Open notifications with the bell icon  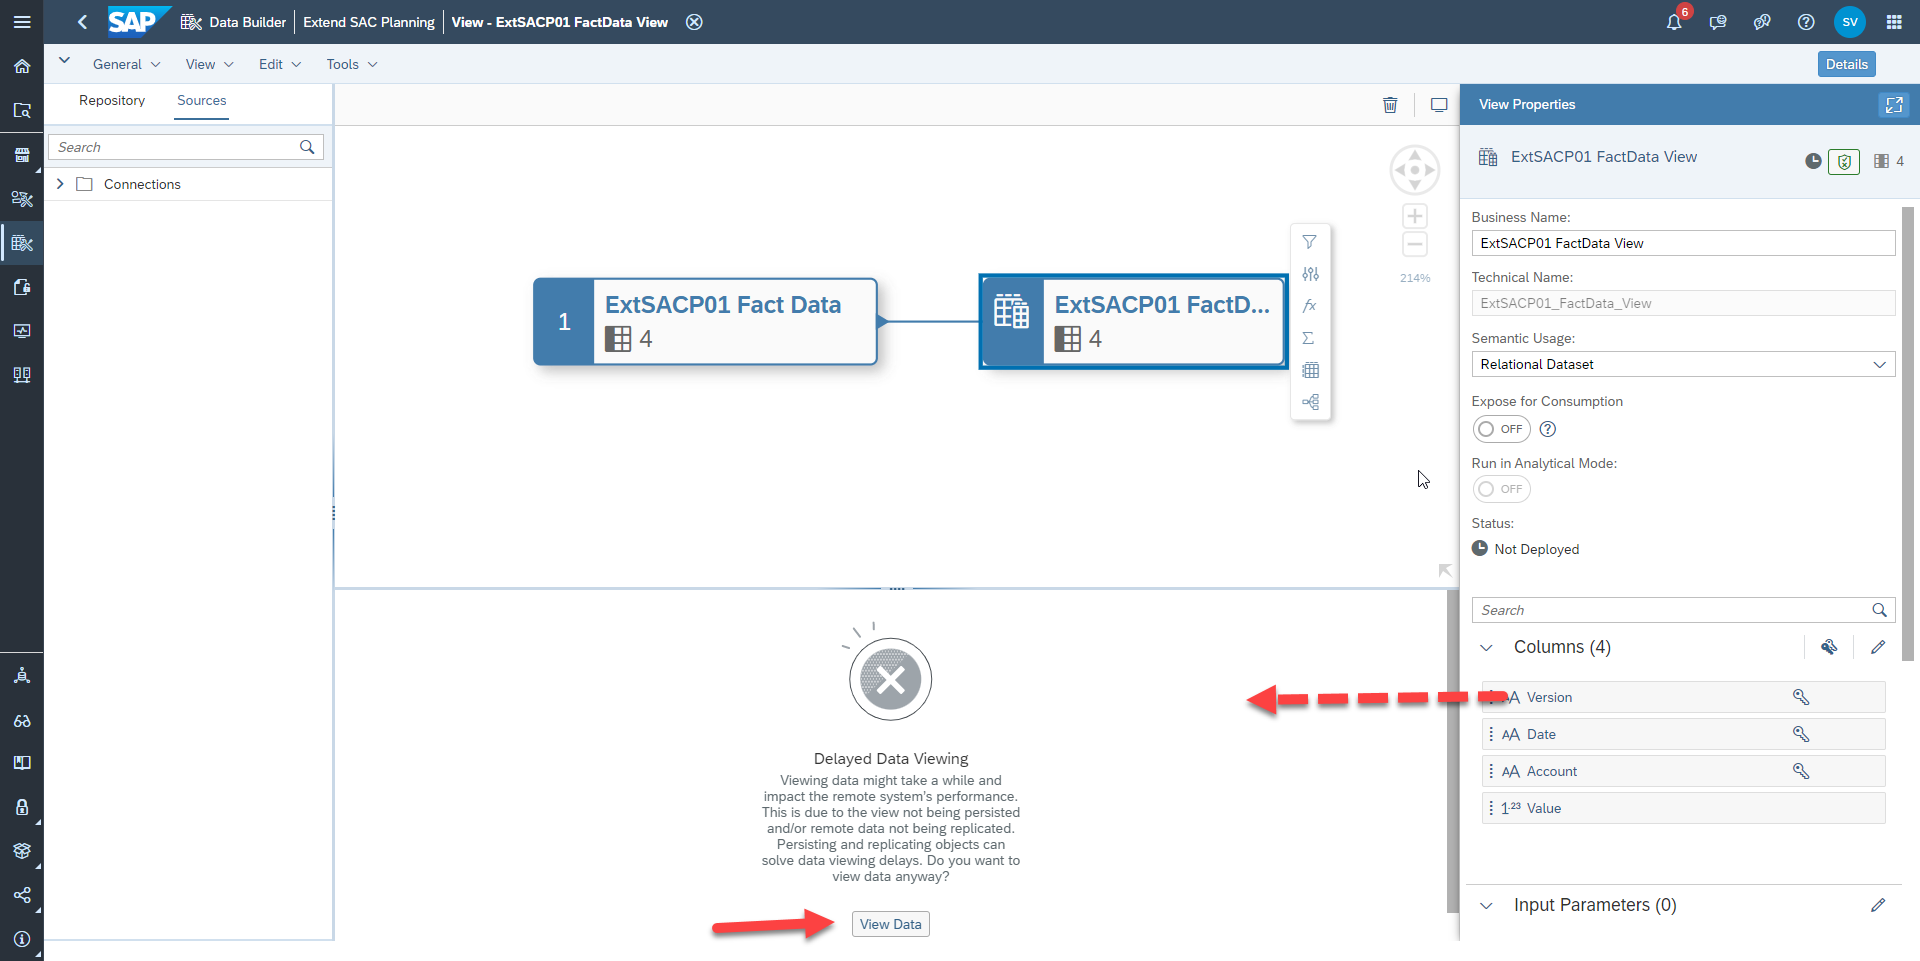[x=1675, y=21]
